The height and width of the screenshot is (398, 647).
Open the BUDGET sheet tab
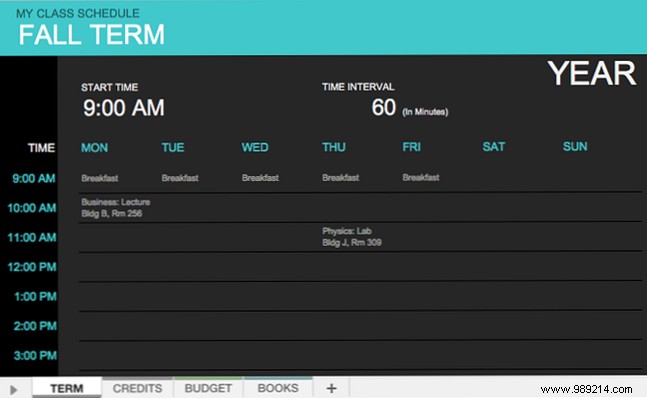coord(208,388)
